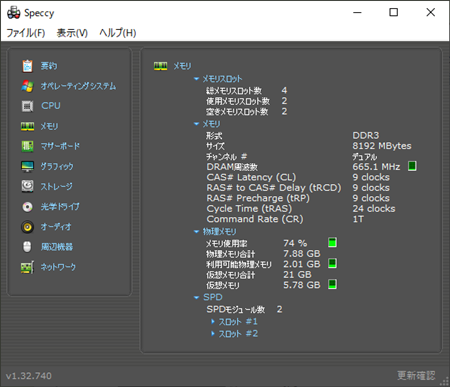Click the マザーボード circuit board icon
The height and width of the screenshot is (387, 450).
point(27,146)
